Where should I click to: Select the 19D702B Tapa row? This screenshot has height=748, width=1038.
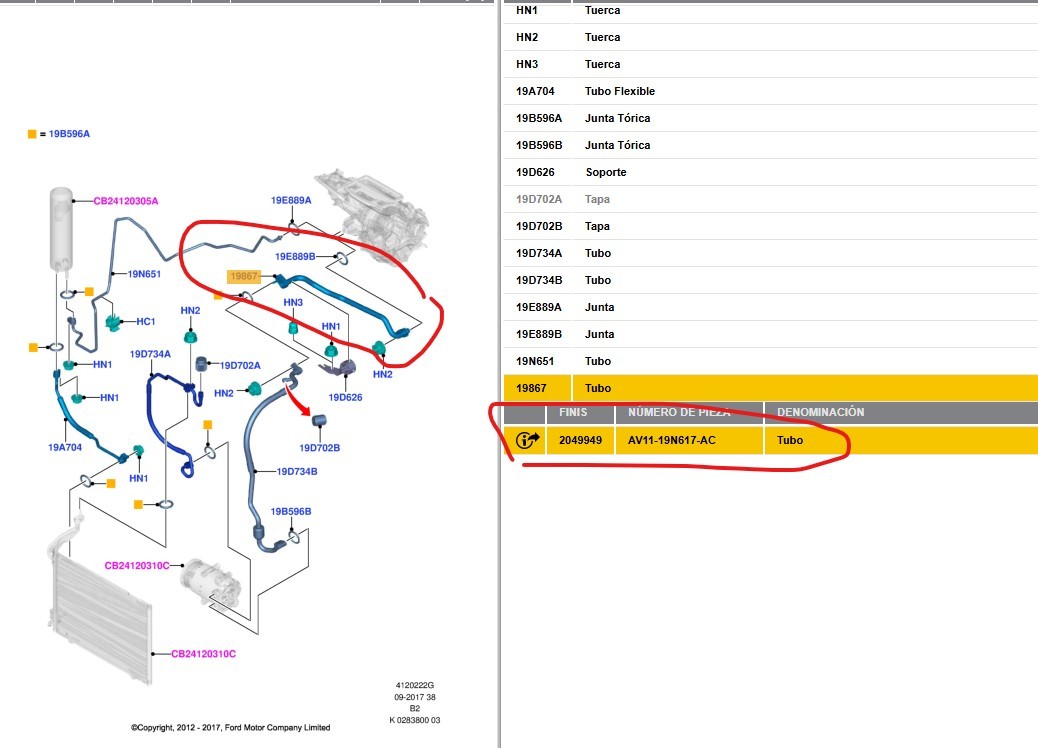point(597,226)
